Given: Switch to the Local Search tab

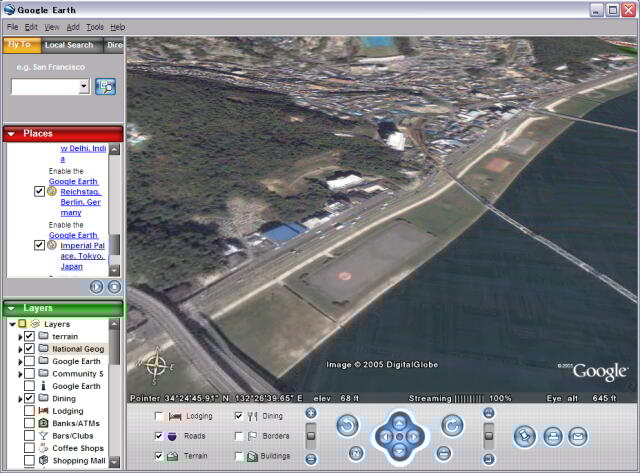Looking at the screenshot, I should click(x=68, y=45).
